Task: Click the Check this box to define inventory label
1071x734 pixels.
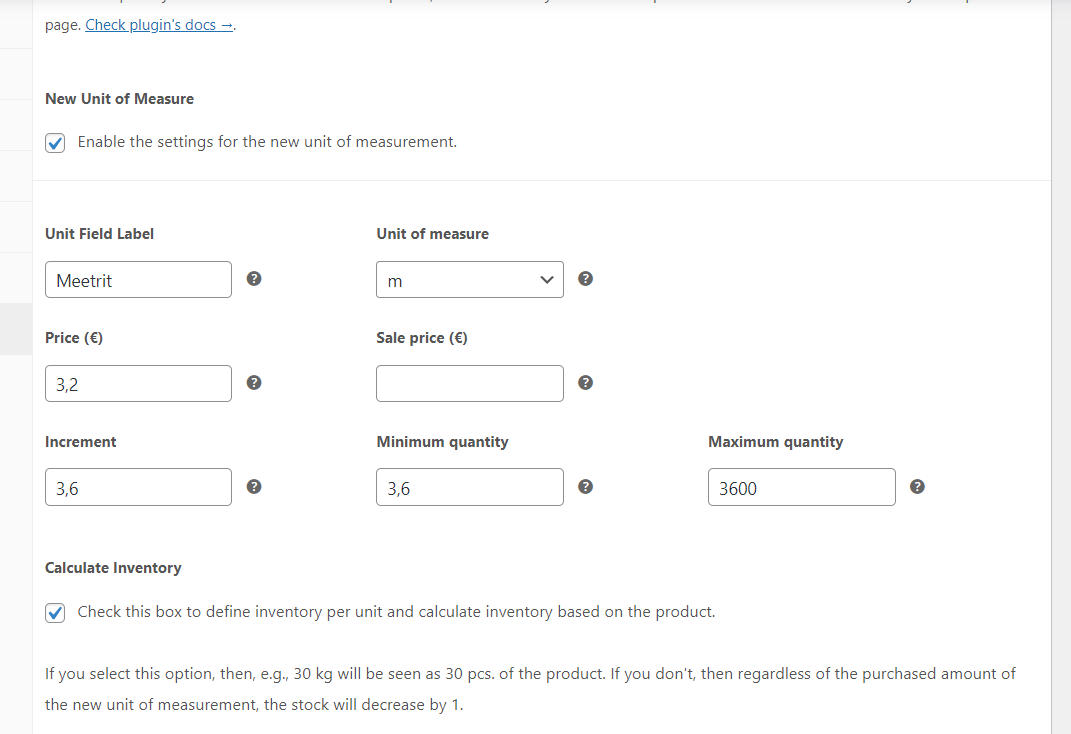Action: click(x=396, y=612)
